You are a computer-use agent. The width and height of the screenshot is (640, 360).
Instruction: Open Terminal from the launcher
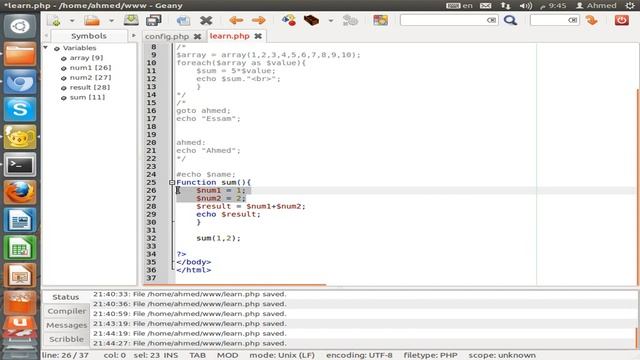tap(20, 164)
